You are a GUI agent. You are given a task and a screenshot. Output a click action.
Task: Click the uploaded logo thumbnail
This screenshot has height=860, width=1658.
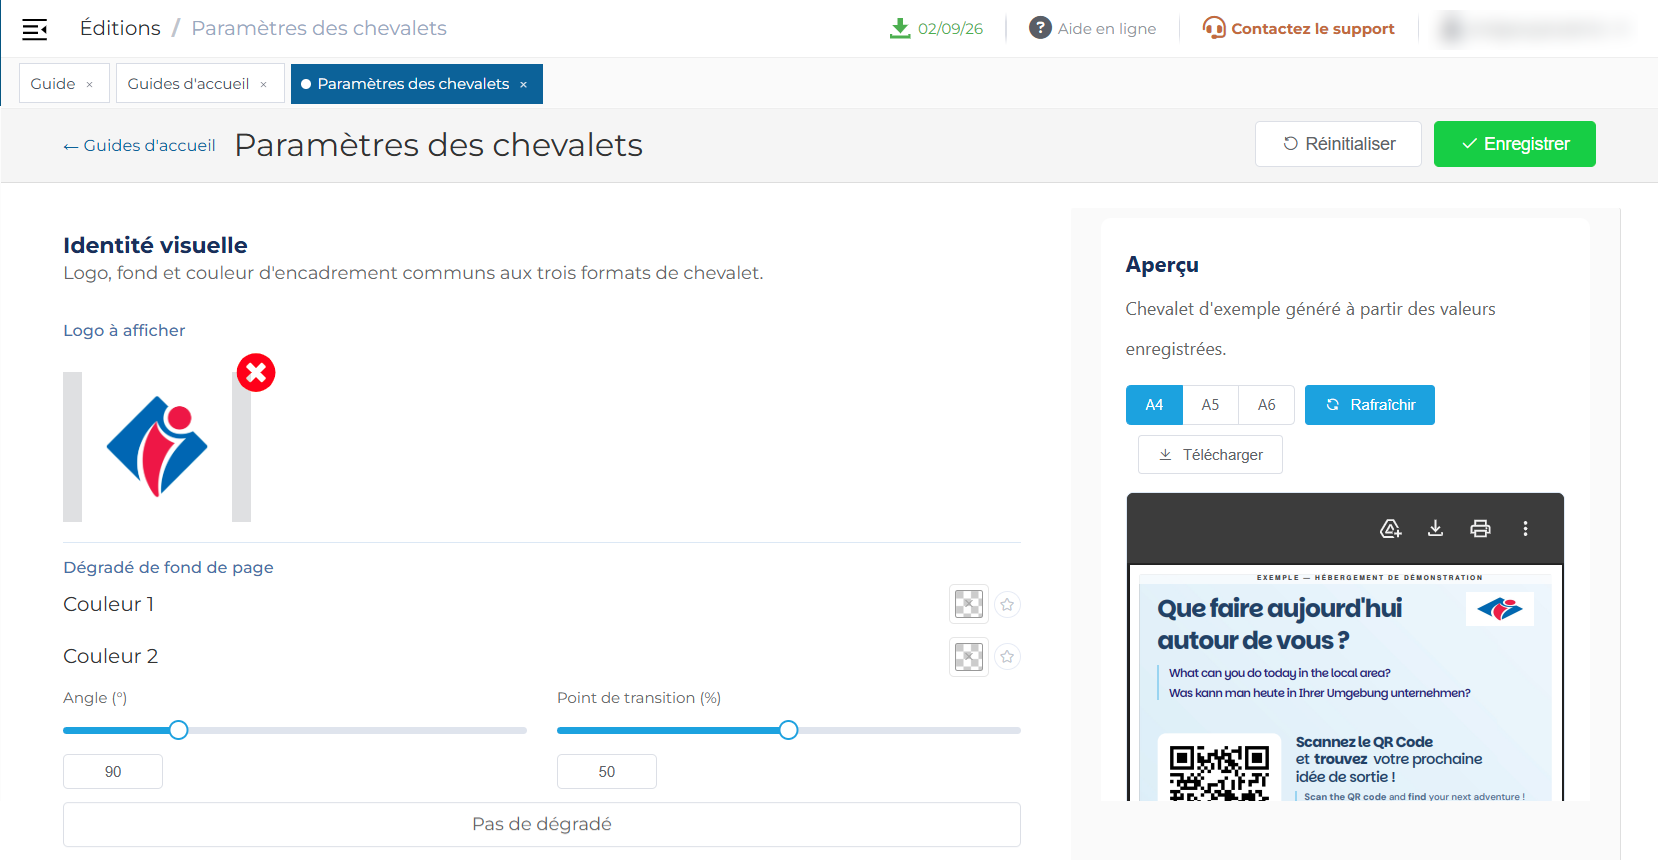click(157, 447)
